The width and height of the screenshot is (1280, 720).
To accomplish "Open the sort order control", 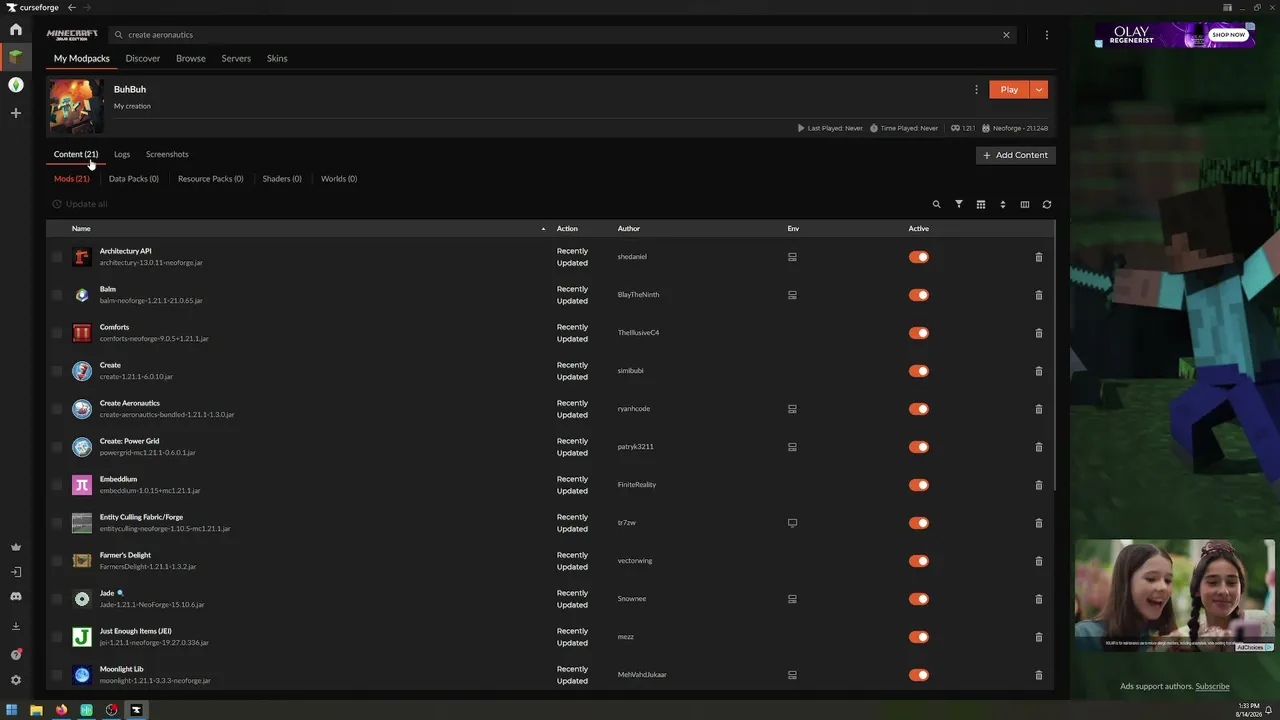I will (x=1003, y=205).
